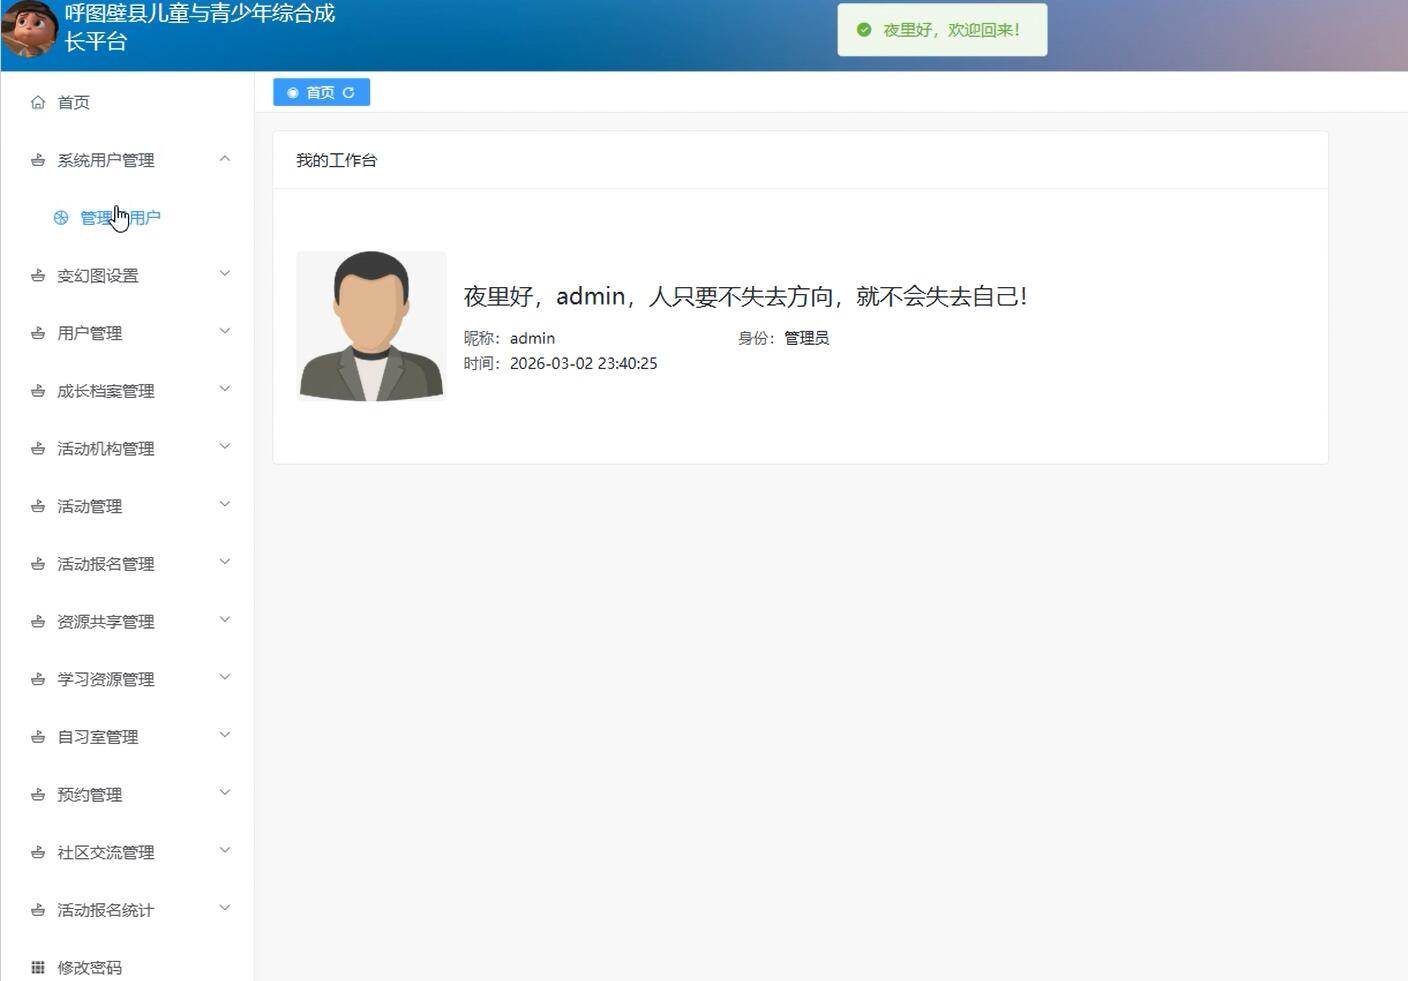Expand the 活动管理 chevron

point(225,504)
